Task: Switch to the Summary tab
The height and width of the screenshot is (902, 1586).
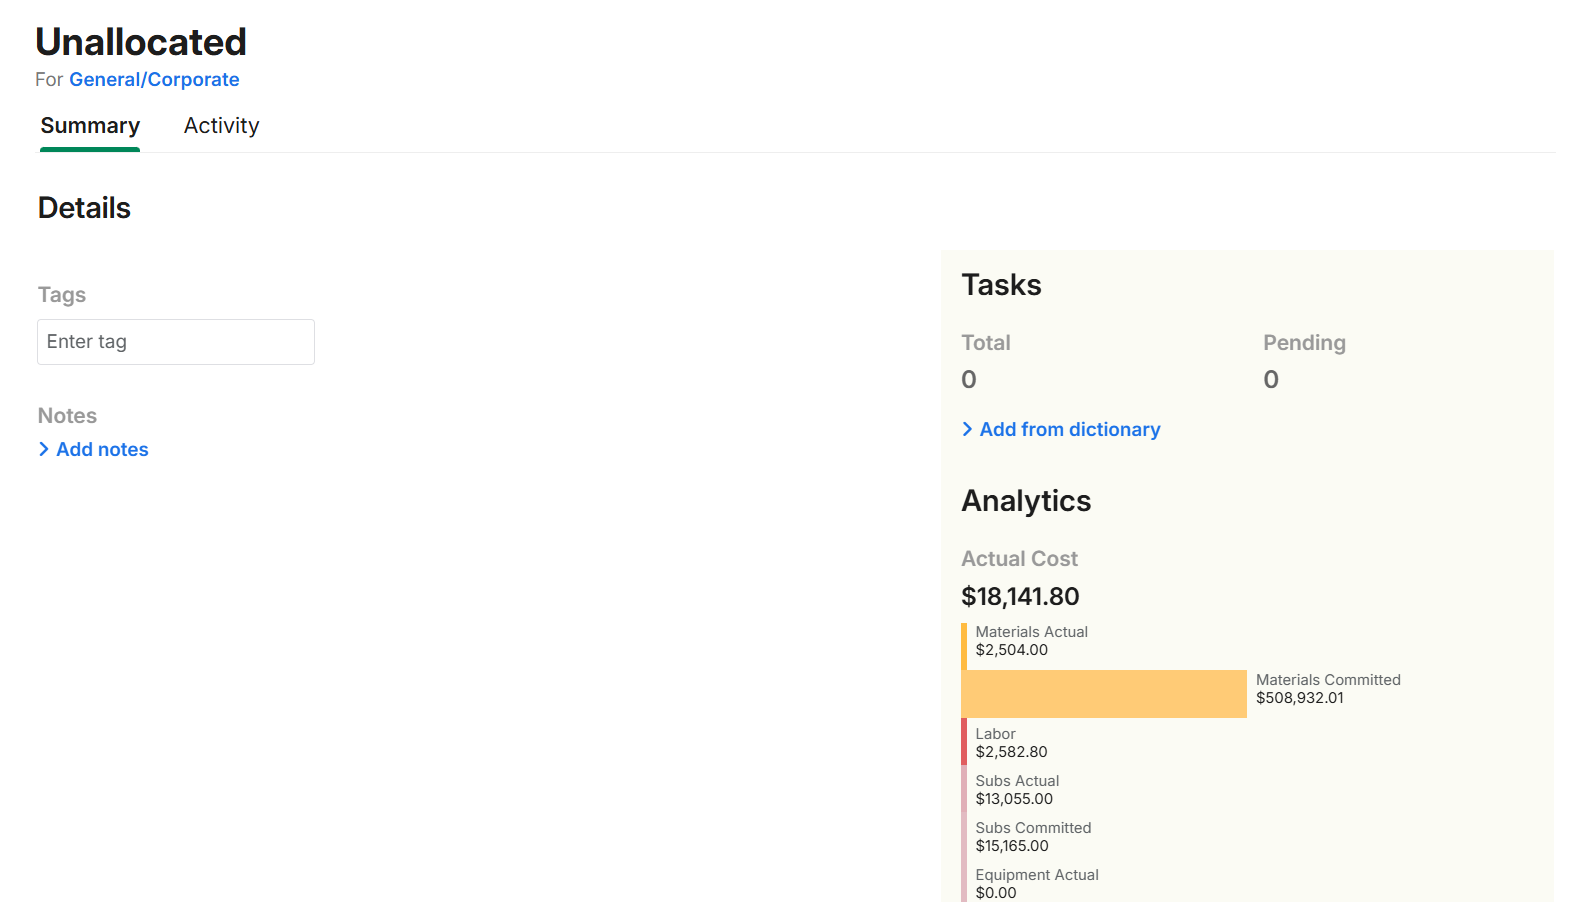Action: click(x=90, y=126)
